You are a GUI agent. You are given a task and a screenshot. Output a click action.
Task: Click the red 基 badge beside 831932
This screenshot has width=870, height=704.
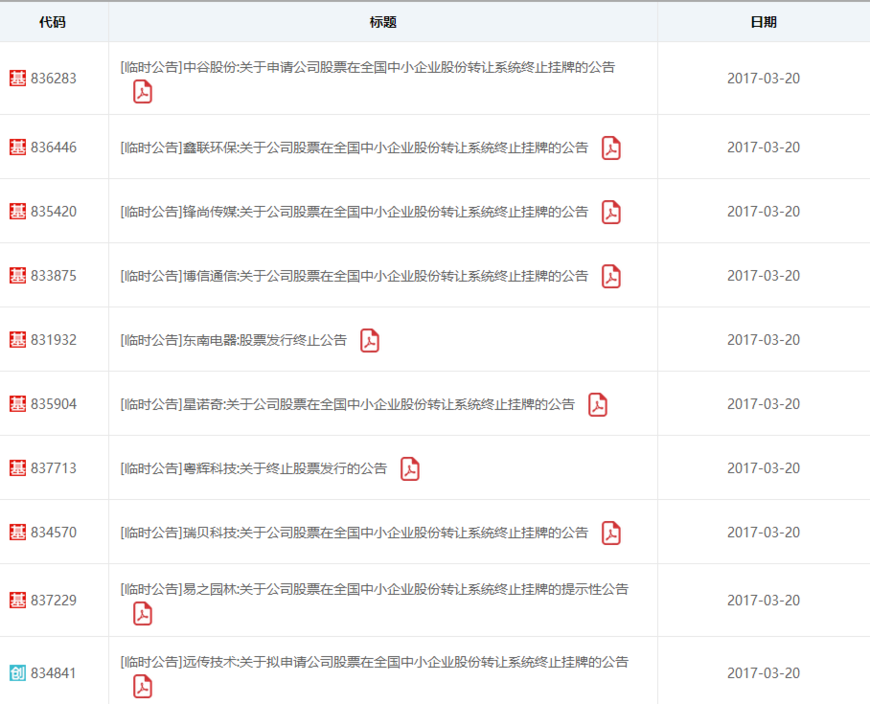(18, 340)
